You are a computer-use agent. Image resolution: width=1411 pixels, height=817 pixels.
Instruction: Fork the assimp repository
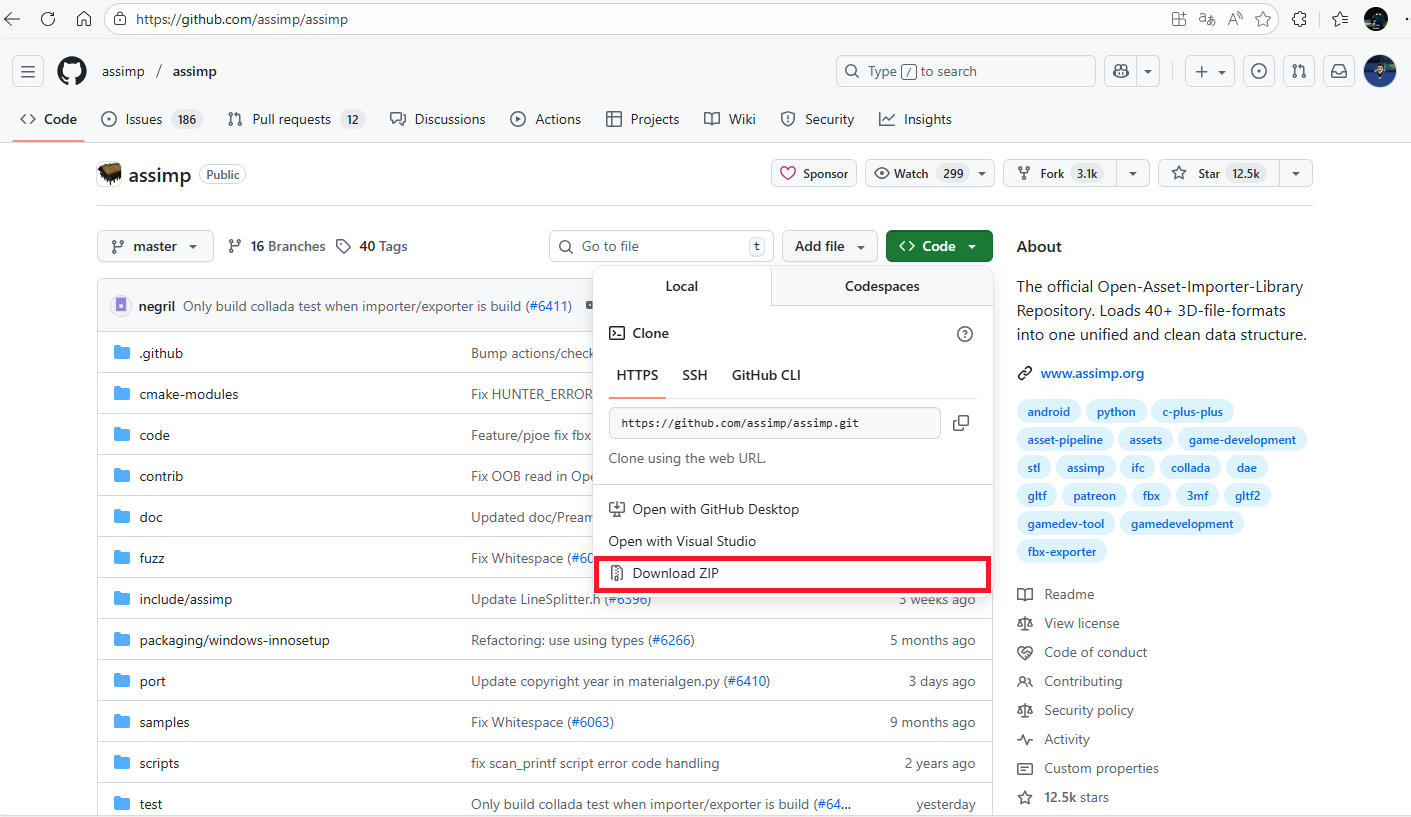coord(1060,173)
